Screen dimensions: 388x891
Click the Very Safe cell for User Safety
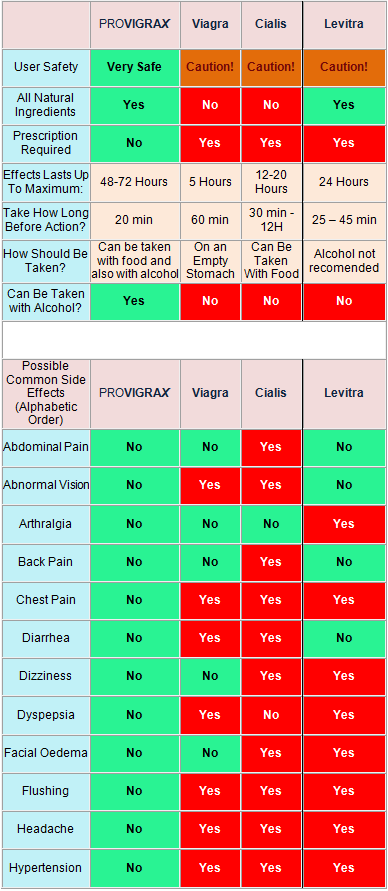point(135,67)
